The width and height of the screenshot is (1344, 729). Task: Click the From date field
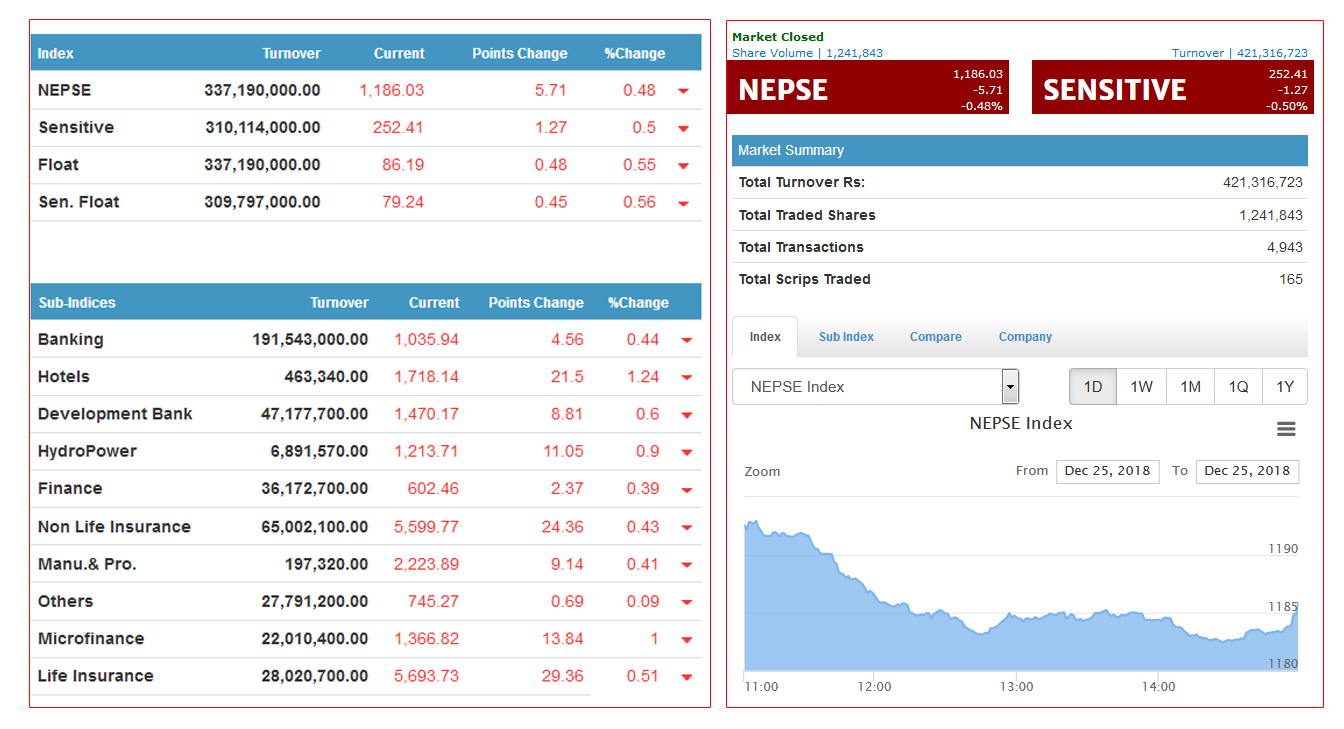pyautogui.click(x=1107, y=471)
